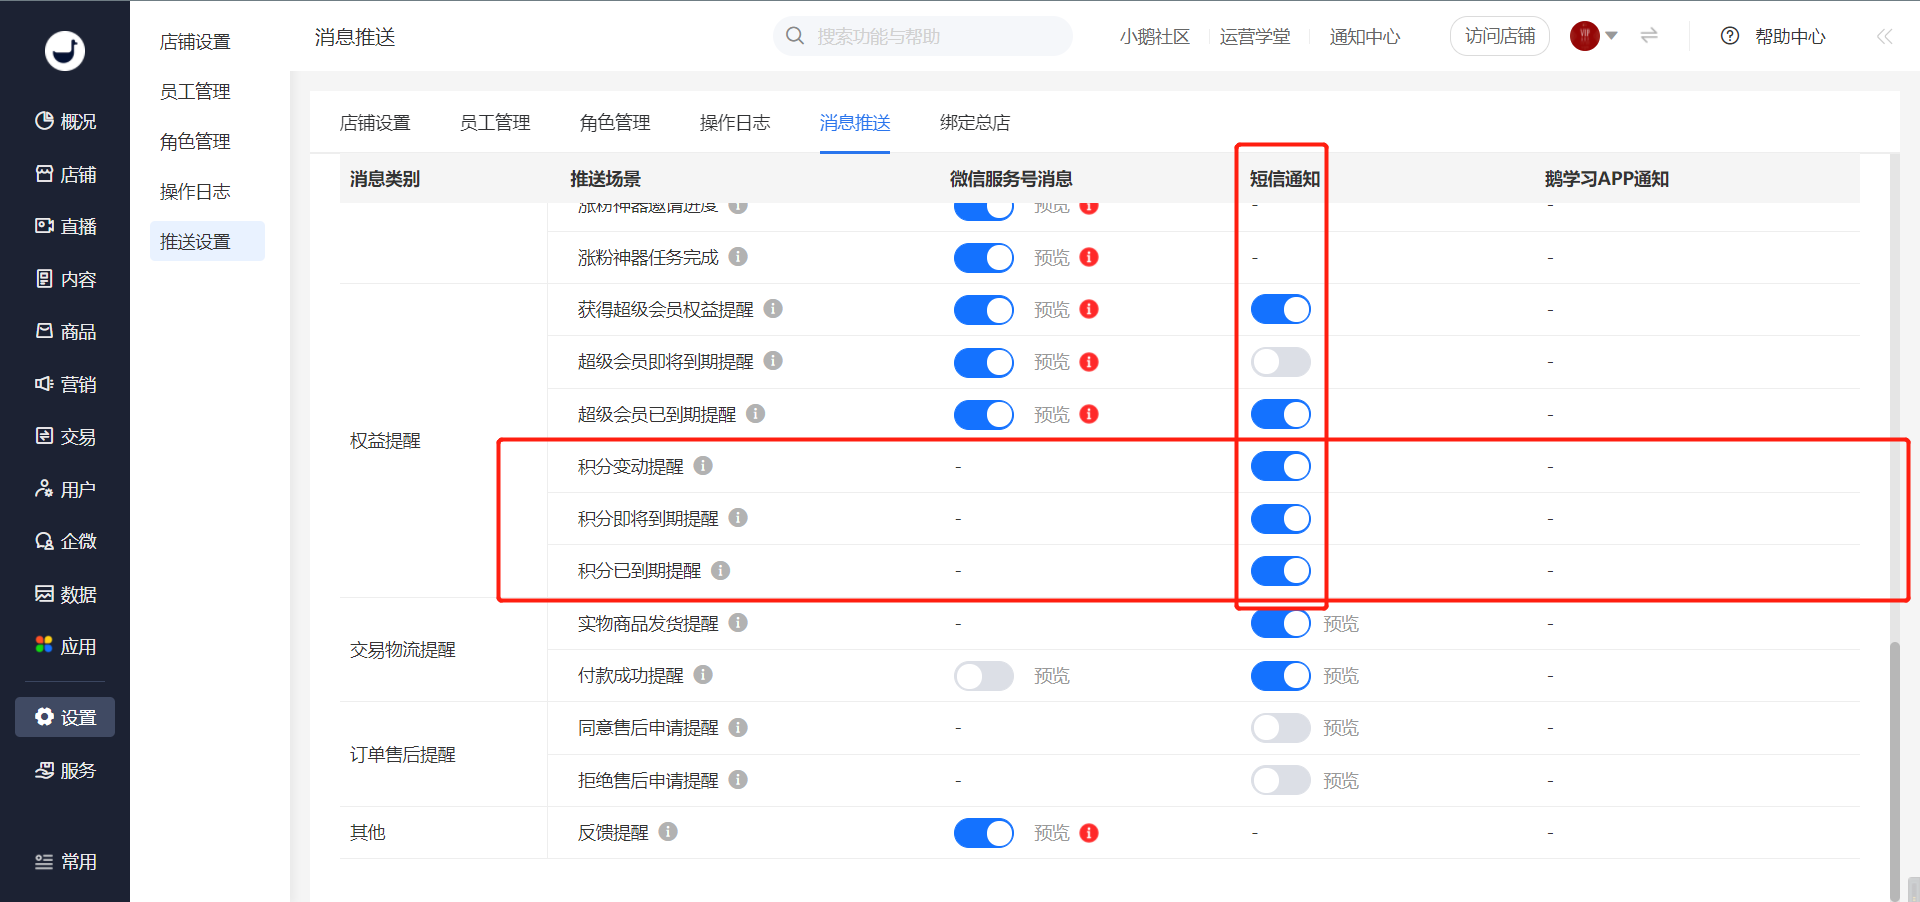Click the info icon beside 付款成功提醒
This screenshot has height=902, width=1920.
point(703,675)
